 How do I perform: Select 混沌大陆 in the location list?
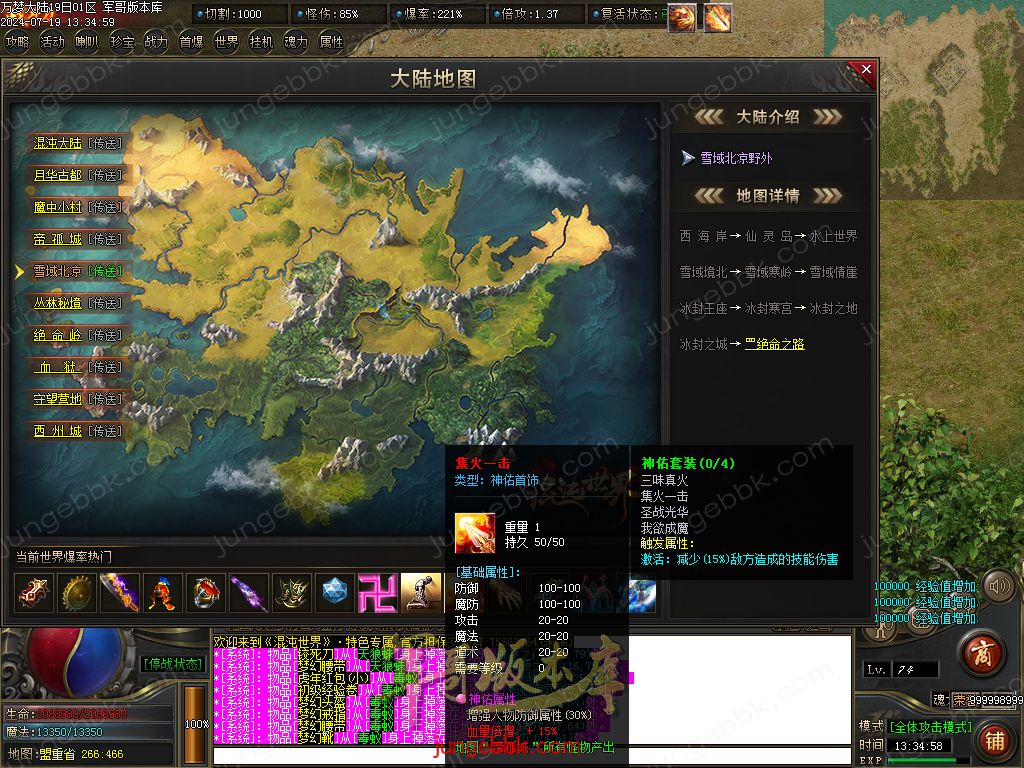point(57,143)
